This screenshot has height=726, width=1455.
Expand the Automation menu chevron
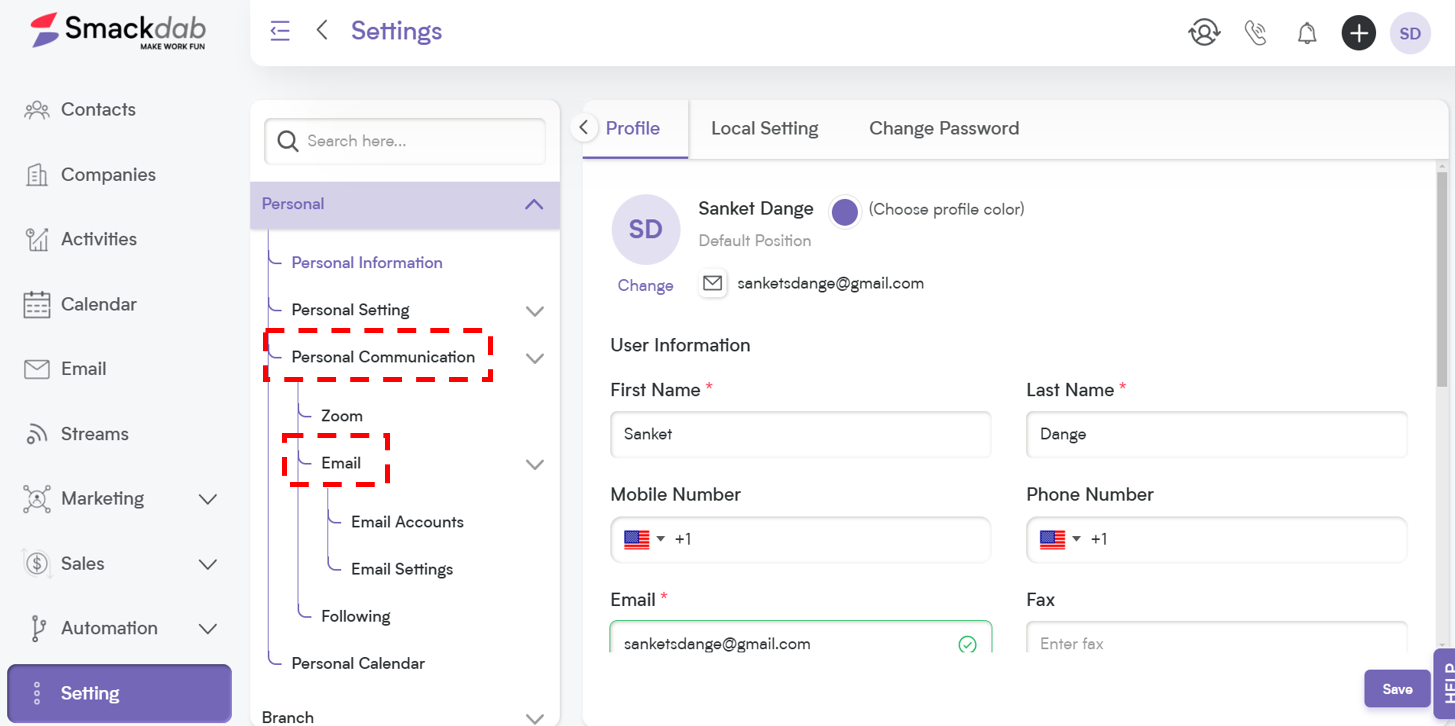point(208,629)
